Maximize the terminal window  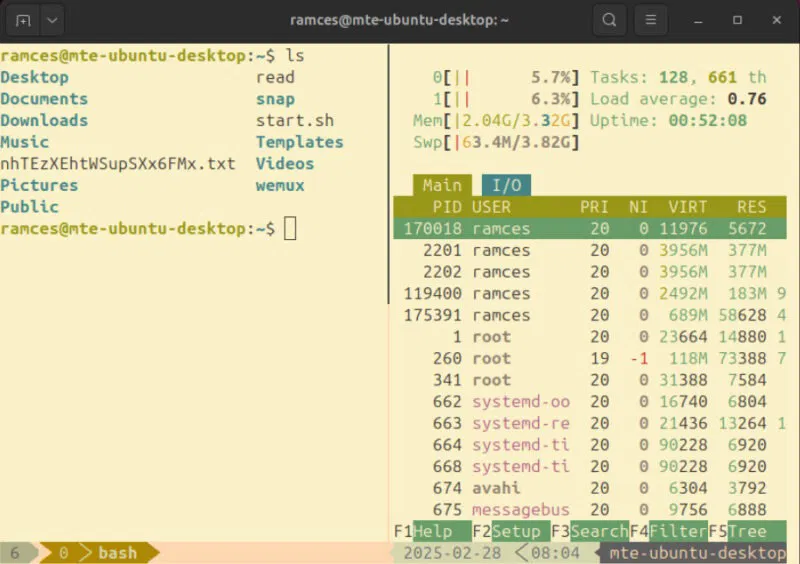pyautogui.click(x=737, y=19)
